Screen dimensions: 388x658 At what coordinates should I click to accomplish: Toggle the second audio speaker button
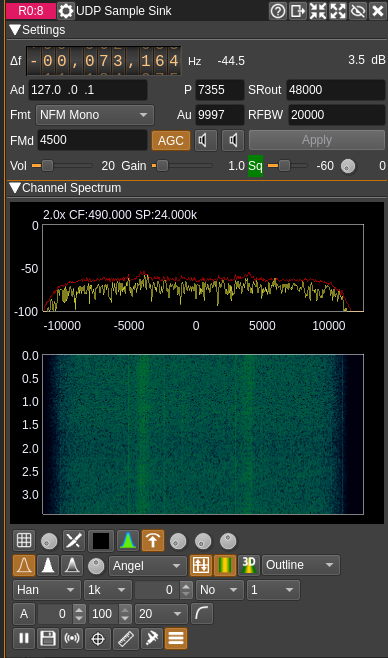coord(233,140)
